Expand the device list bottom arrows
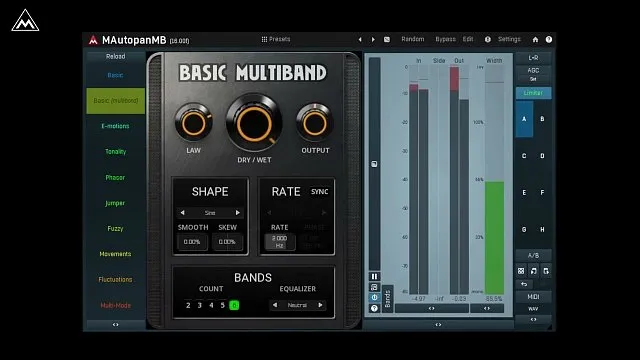Screen dimensions: 640x360 point(116,325)
